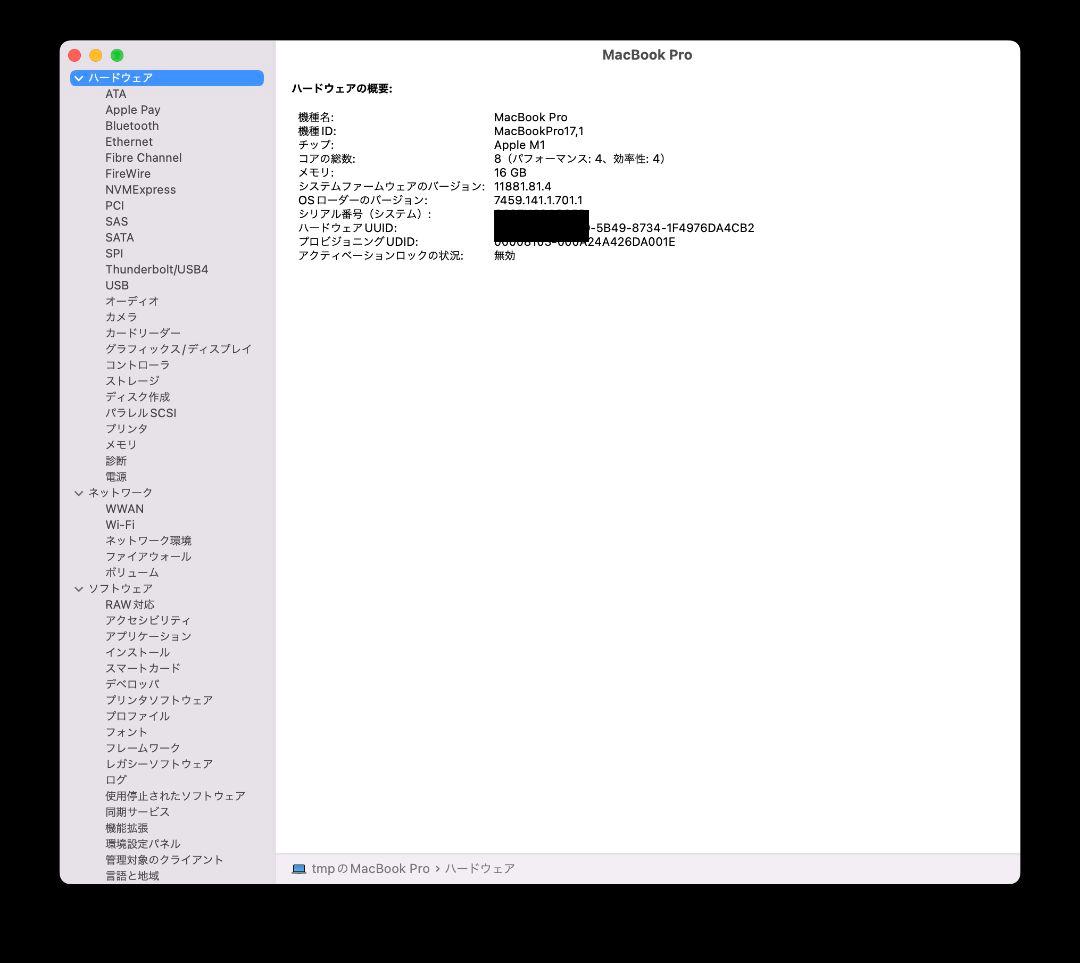
Task: Select Thunderbolt/USB4 in the sidebar
Action: 155,269
